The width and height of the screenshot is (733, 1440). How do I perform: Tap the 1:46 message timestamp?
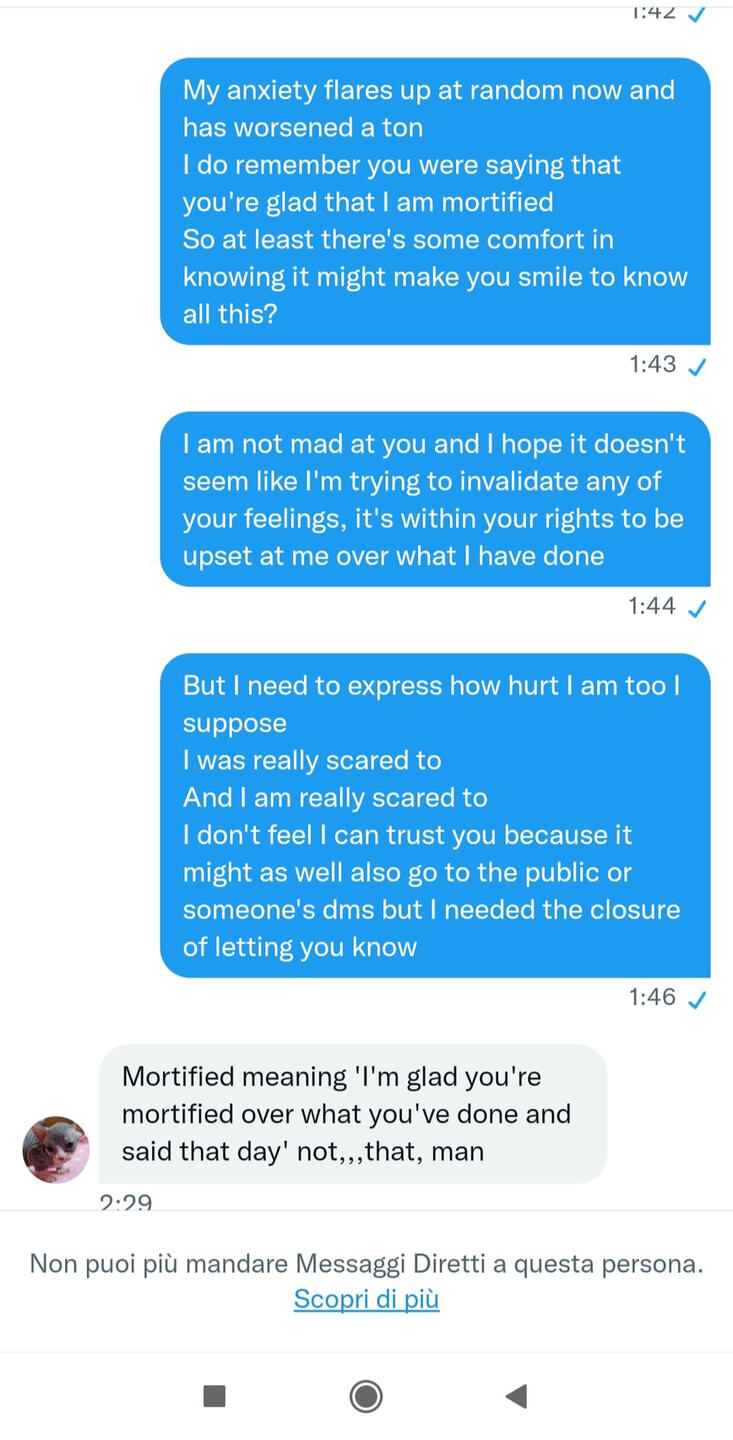pyautogui.click(x=653, y=997)
